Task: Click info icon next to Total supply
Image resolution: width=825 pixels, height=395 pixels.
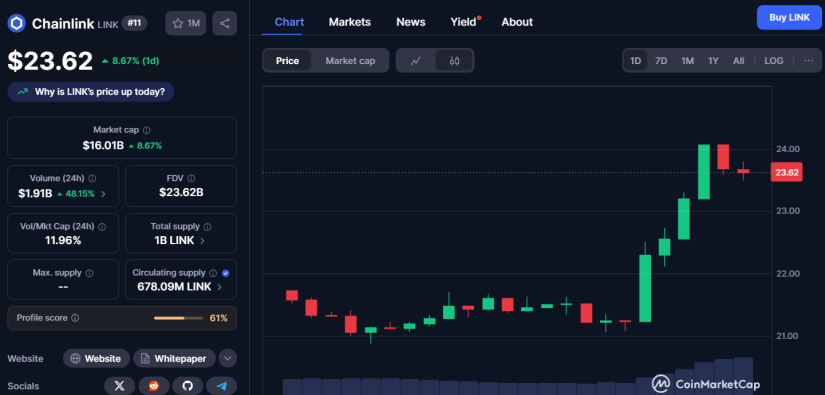Action: [x=207, y=227]
